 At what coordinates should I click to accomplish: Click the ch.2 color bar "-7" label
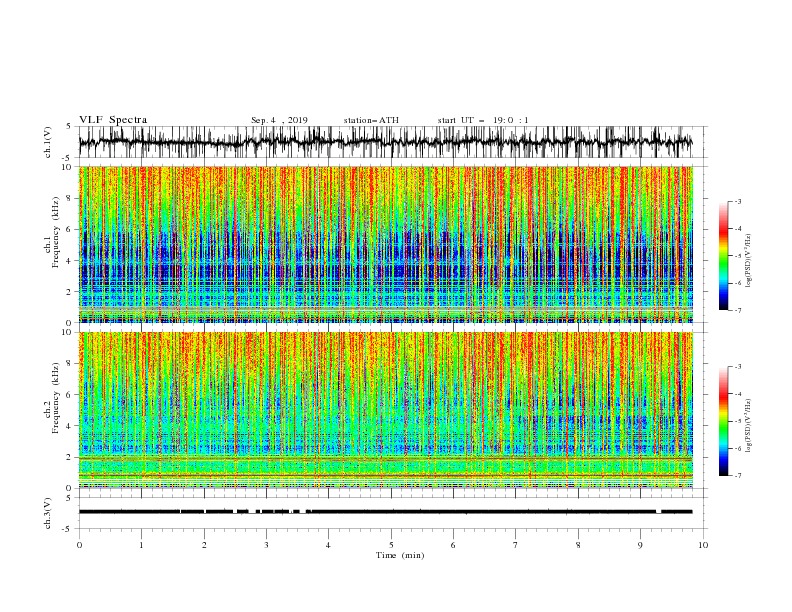(x=738, y=476)
